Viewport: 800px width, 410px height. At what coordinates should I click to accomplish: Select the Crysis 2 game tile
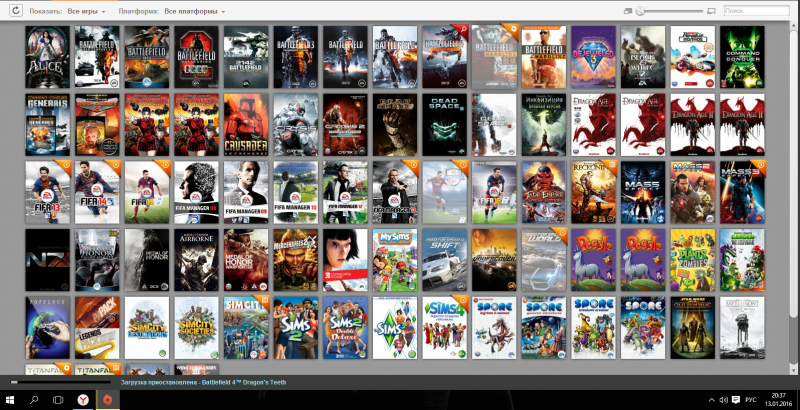pyautogui.click(x=345, y=125)
